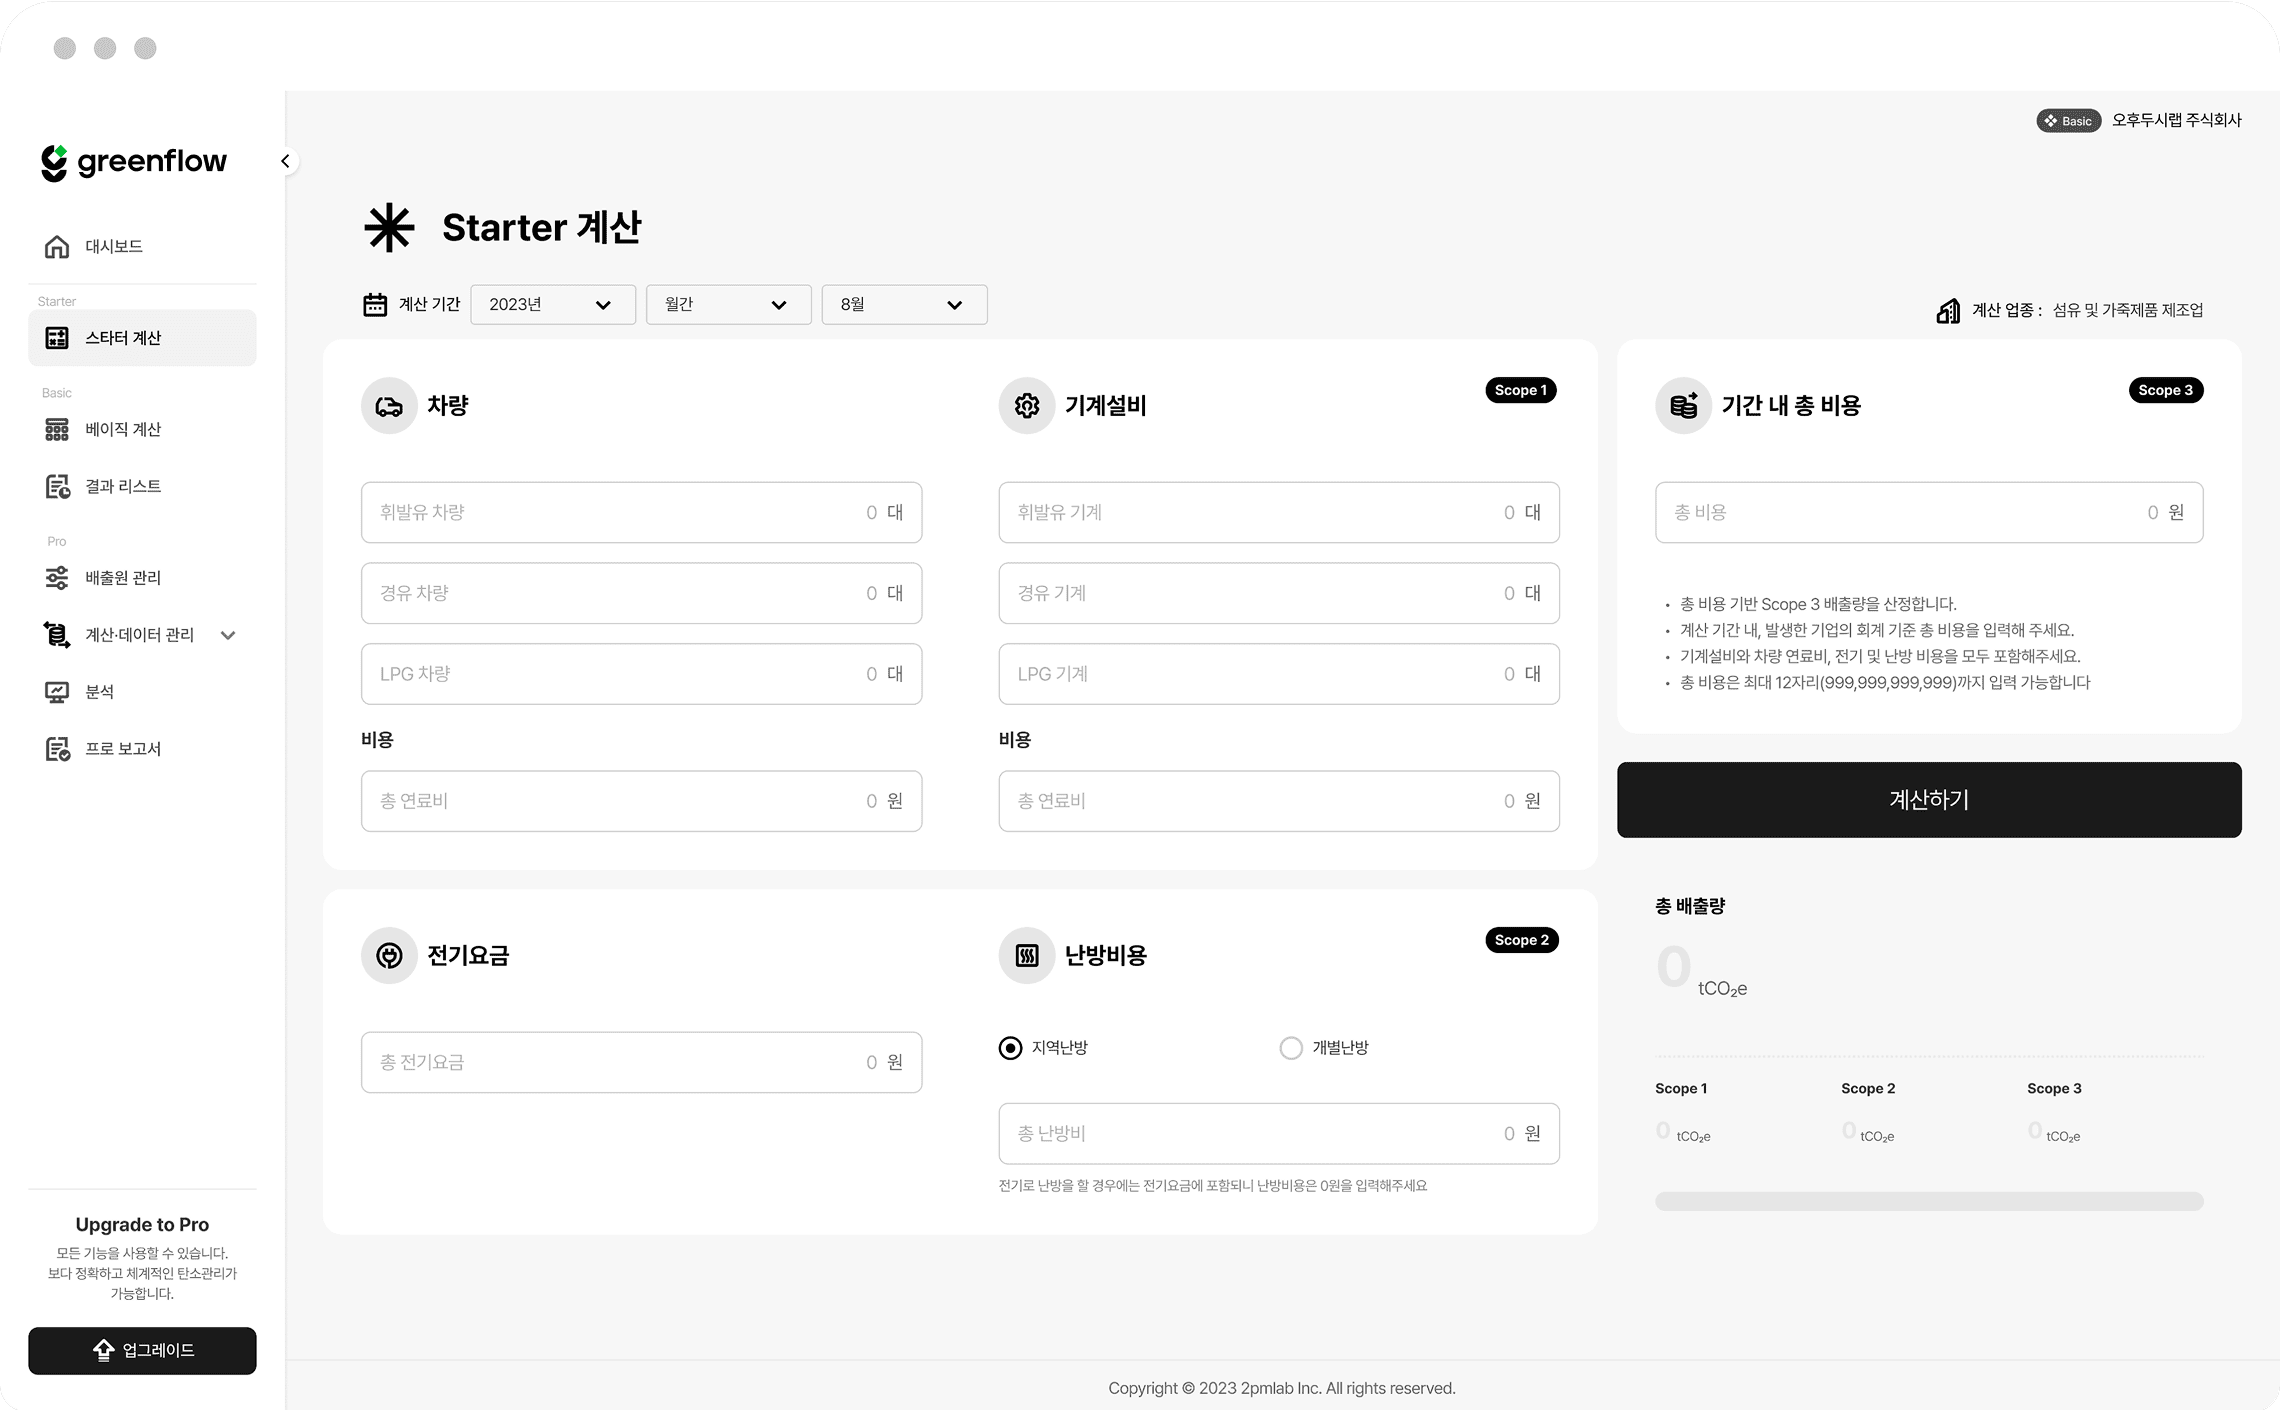Screen dimensions: 2280x1410
Task: Collapse the sidebar with the arrow
Action: (x=285, y=161)
